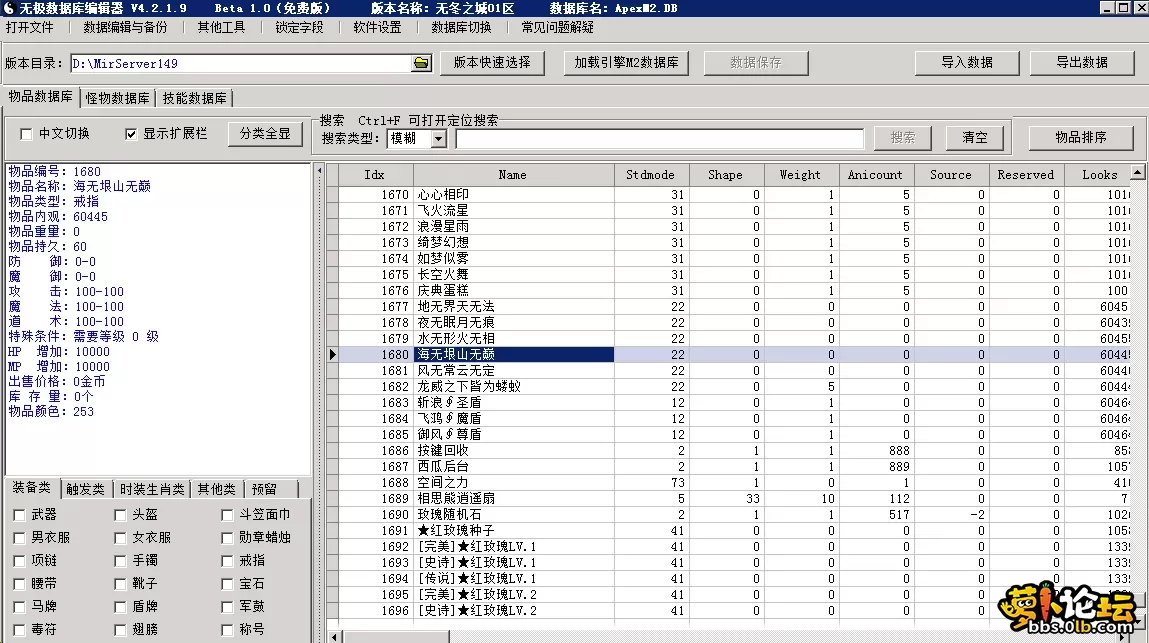Select the 触发类 category tab
Screen dimensions: 1149x643
pyautogui.click(x=86, y=489)
